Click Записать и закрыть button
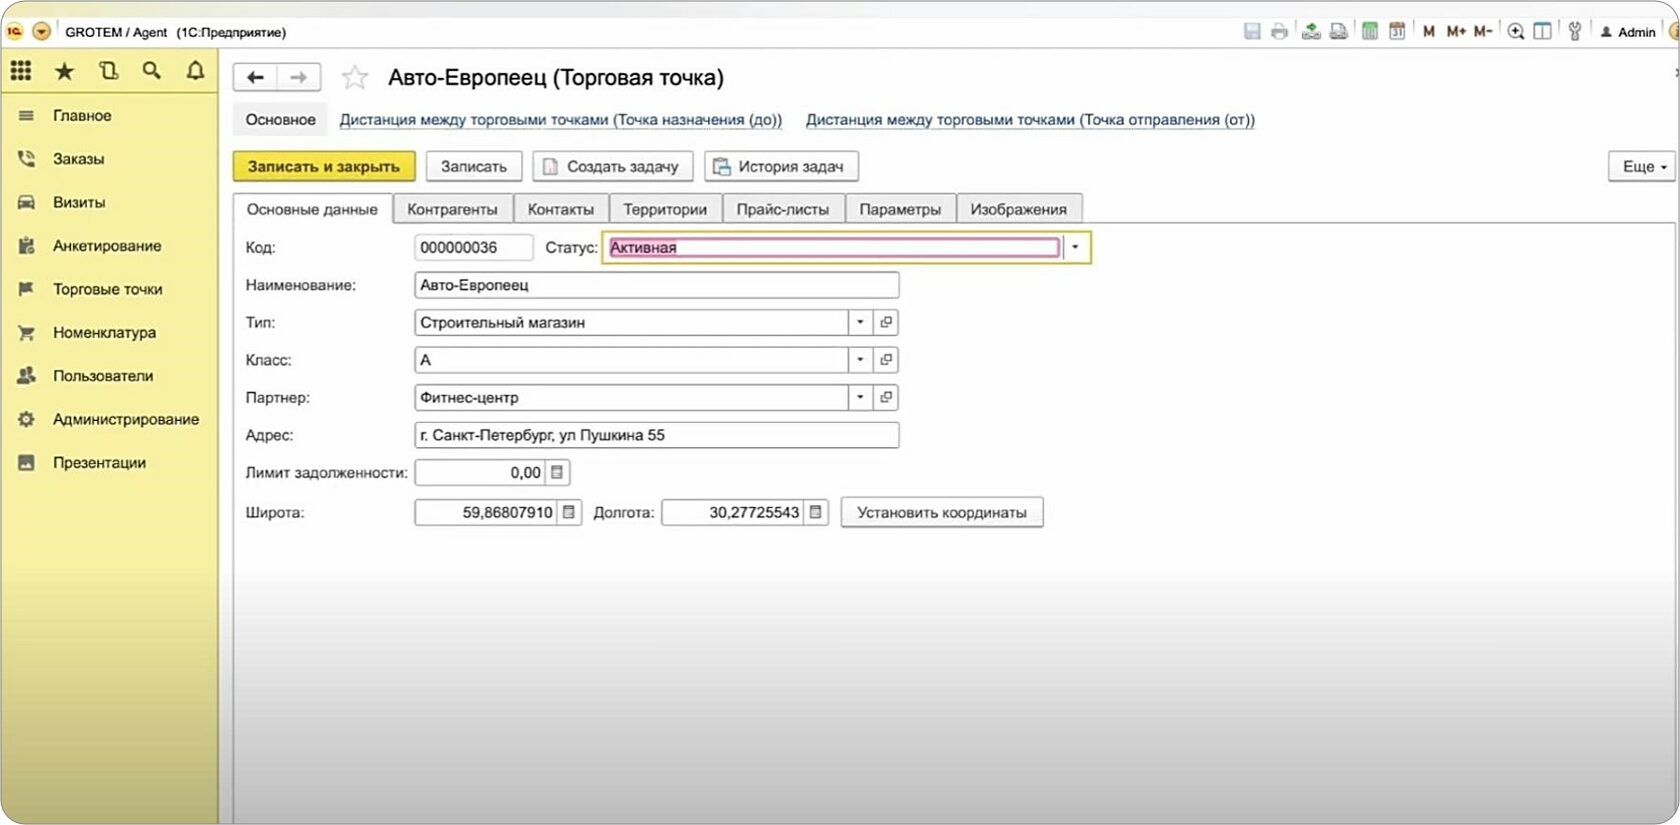1680x825 pixels. click(x=324, y=167)
